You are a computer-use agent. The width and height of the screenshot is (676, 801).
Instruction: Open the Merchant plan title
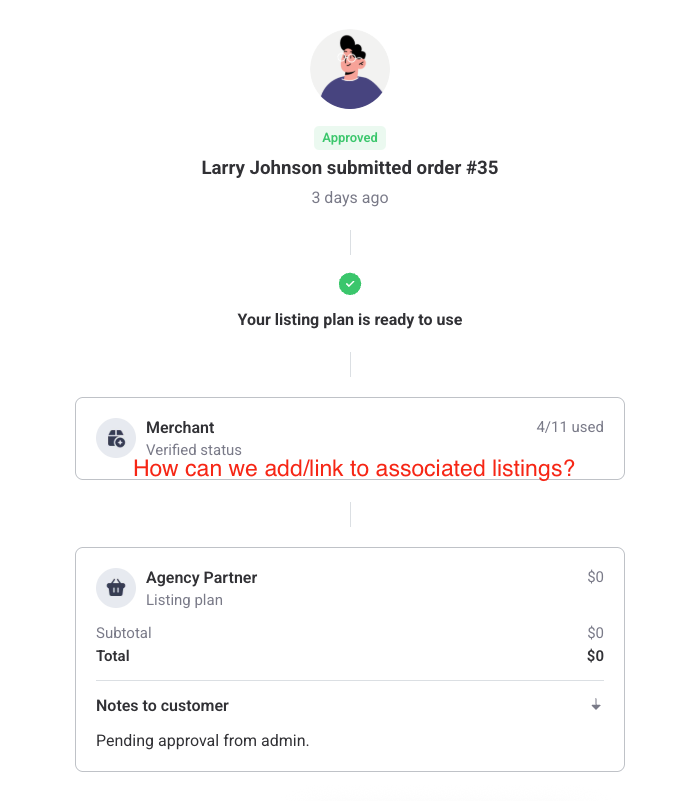coord(180,427)
